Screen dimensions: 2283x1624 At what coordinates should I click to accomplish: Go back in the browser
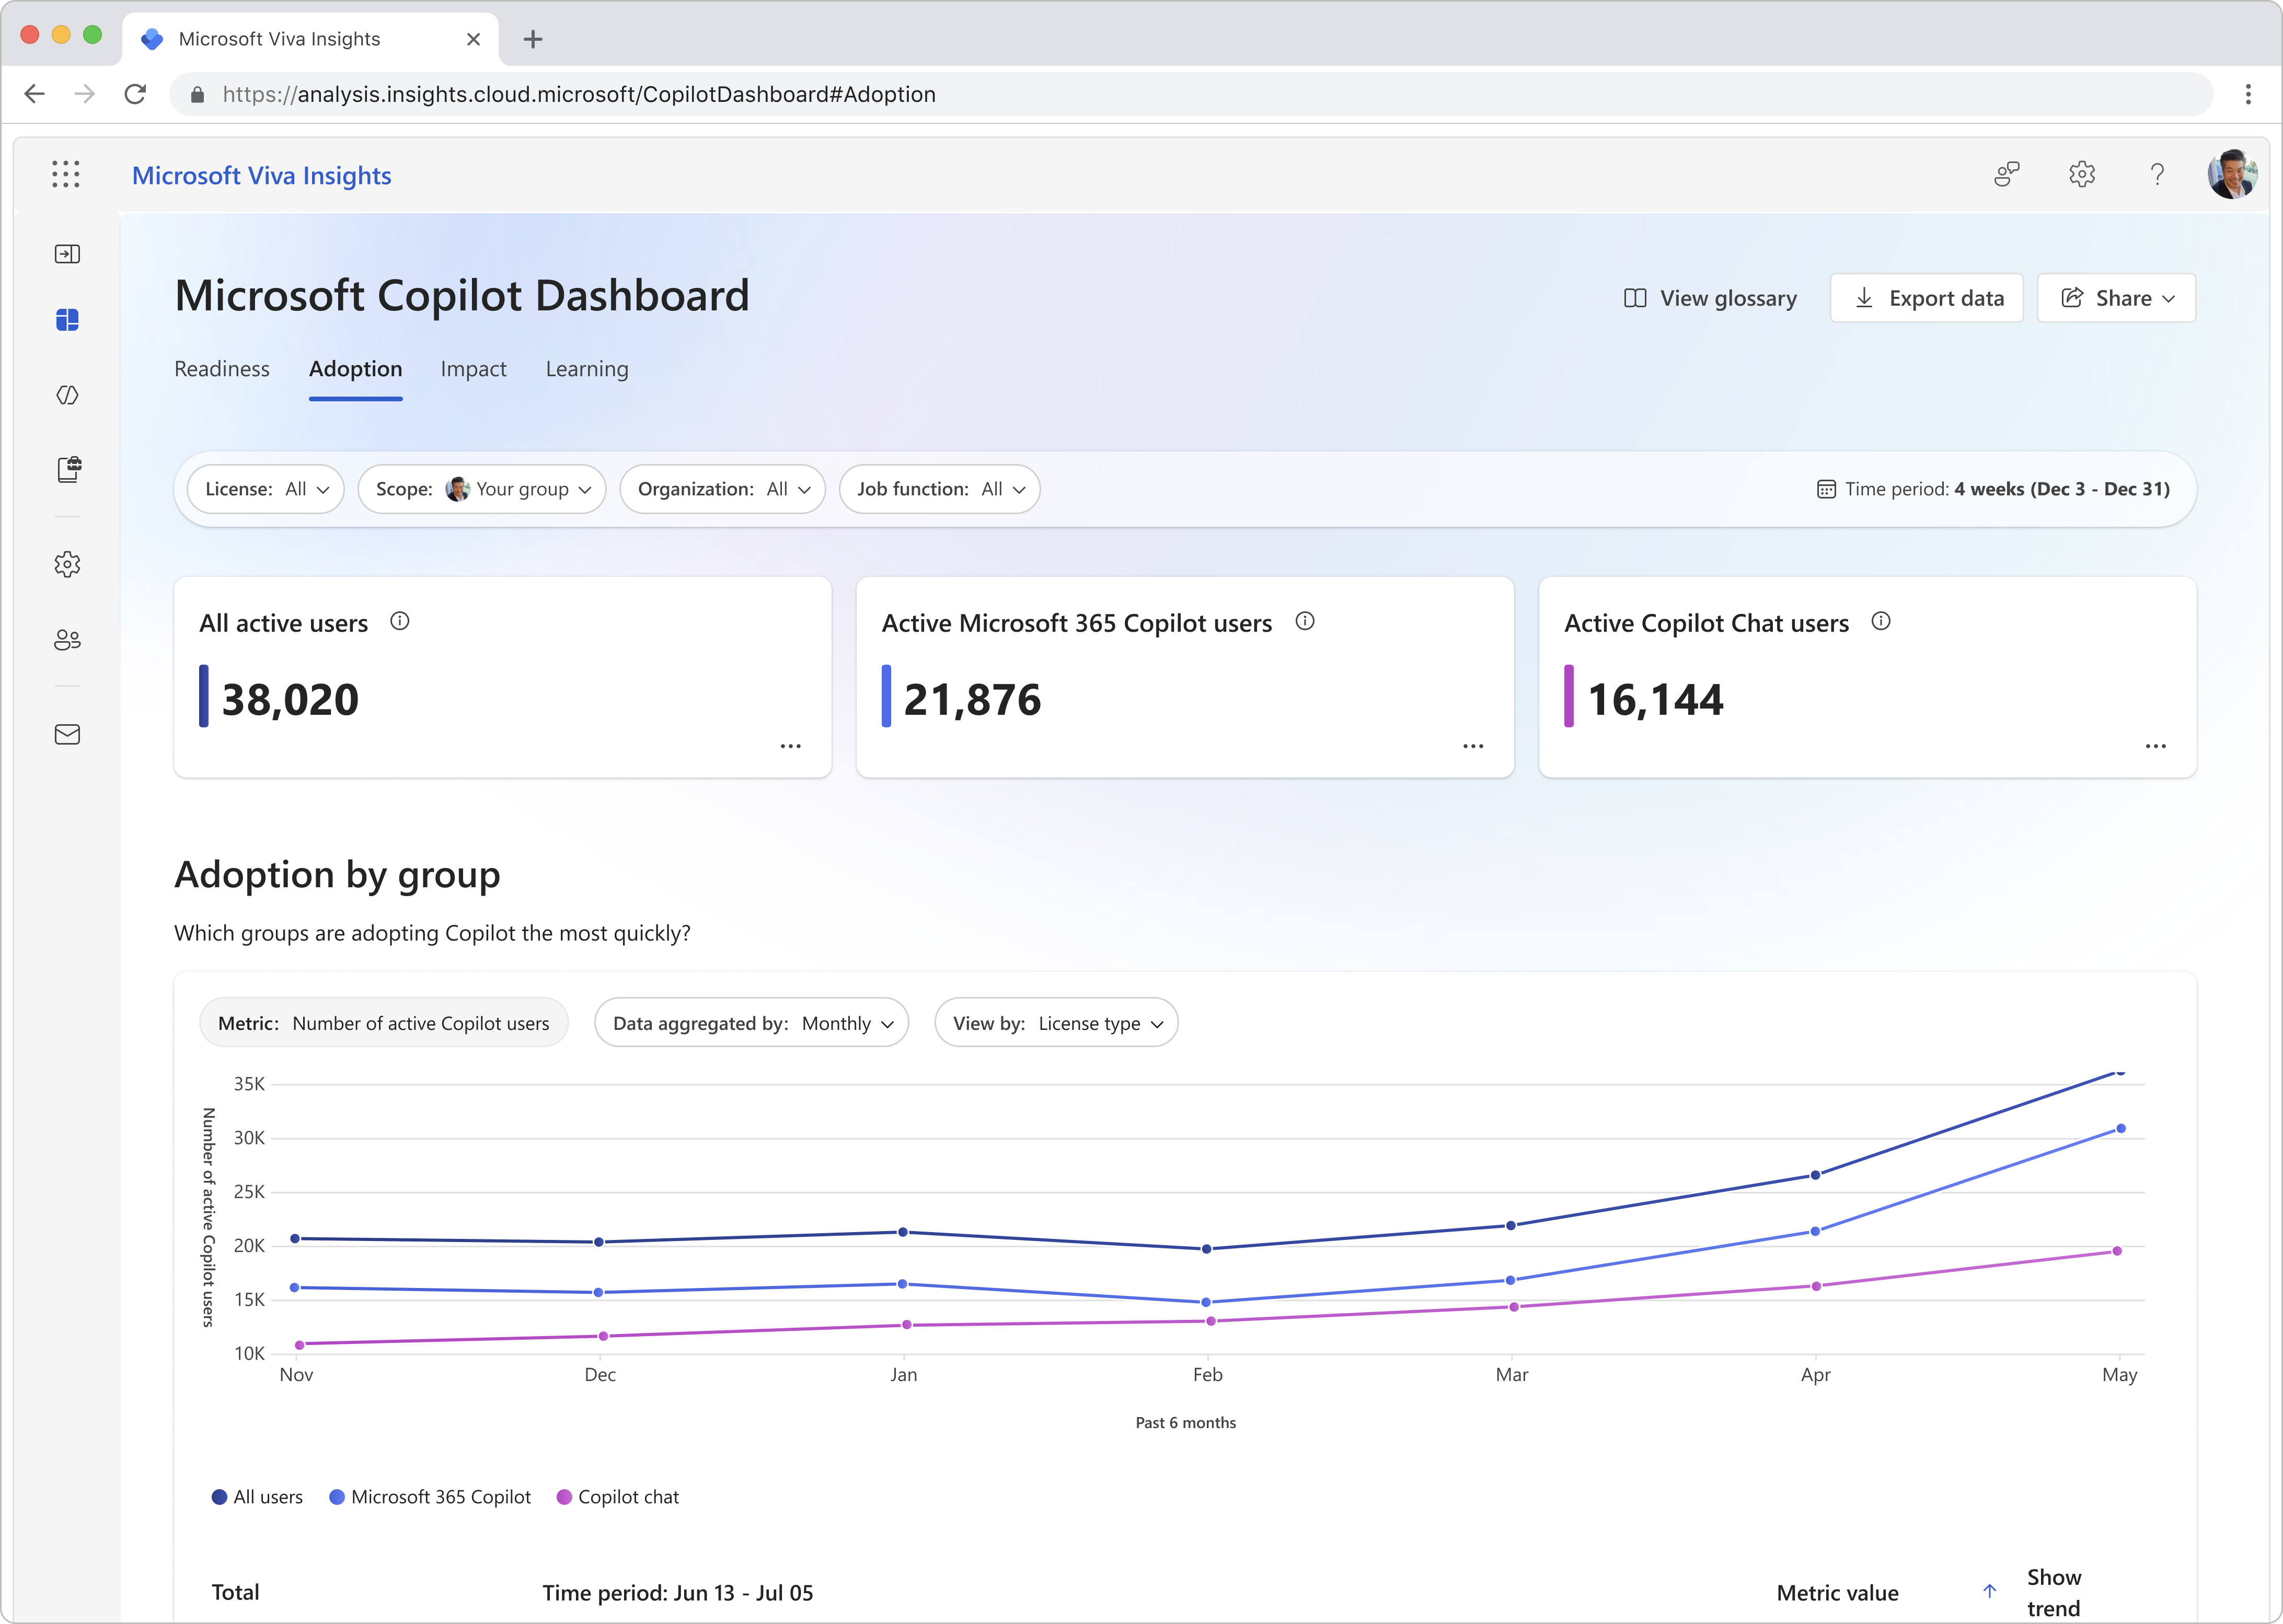[35, 94]
